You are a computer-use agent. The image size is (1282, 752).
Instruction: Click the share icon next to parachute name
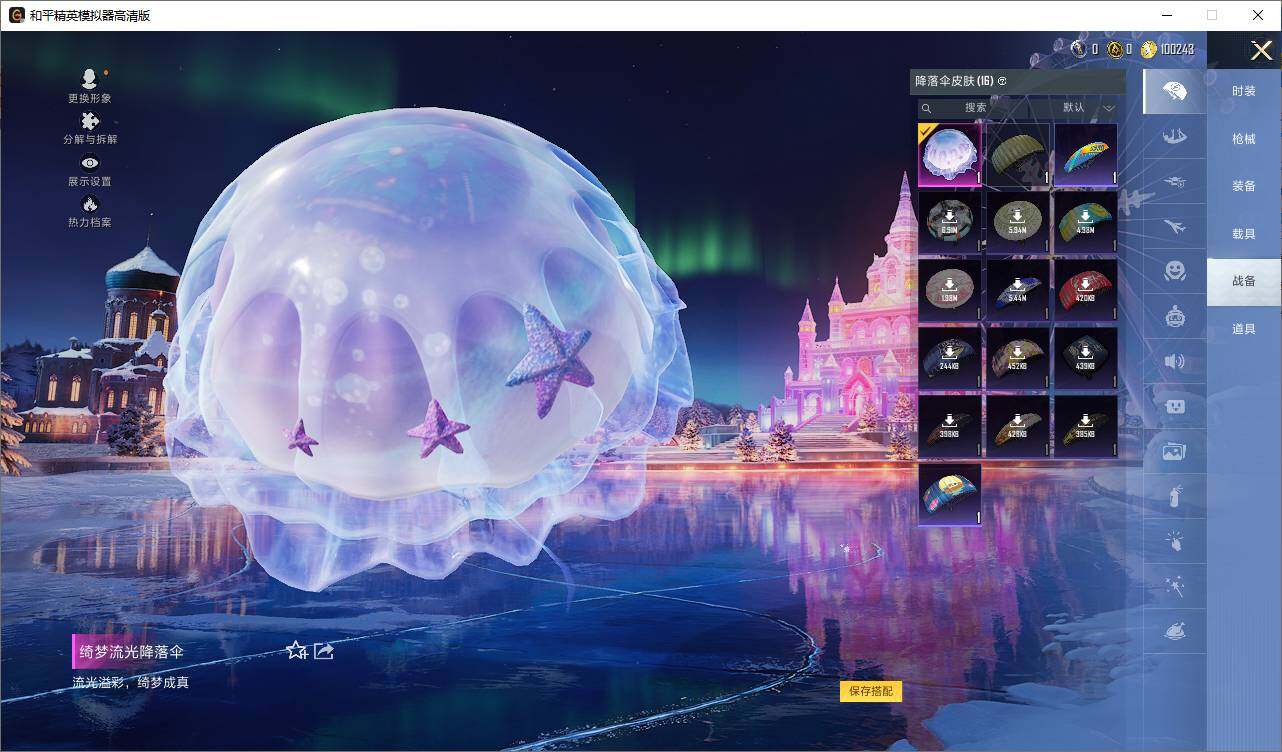(x=323, y=650)
